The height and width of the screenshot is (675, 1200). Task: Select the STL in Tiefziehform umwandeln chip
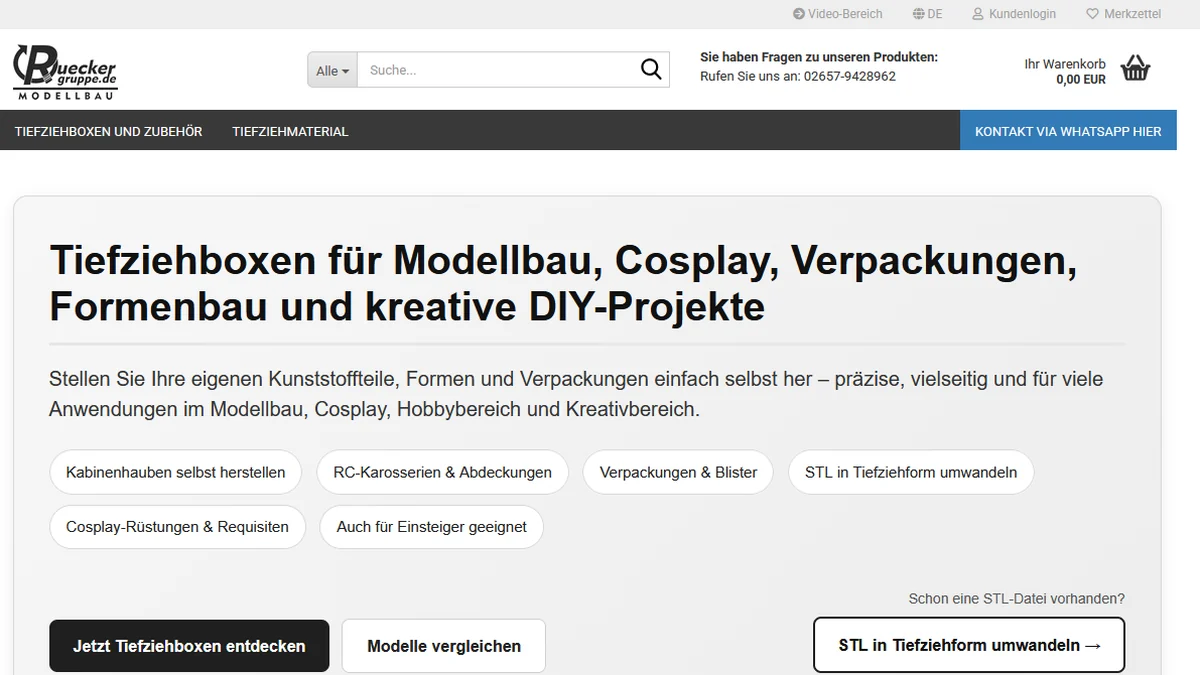911,472
